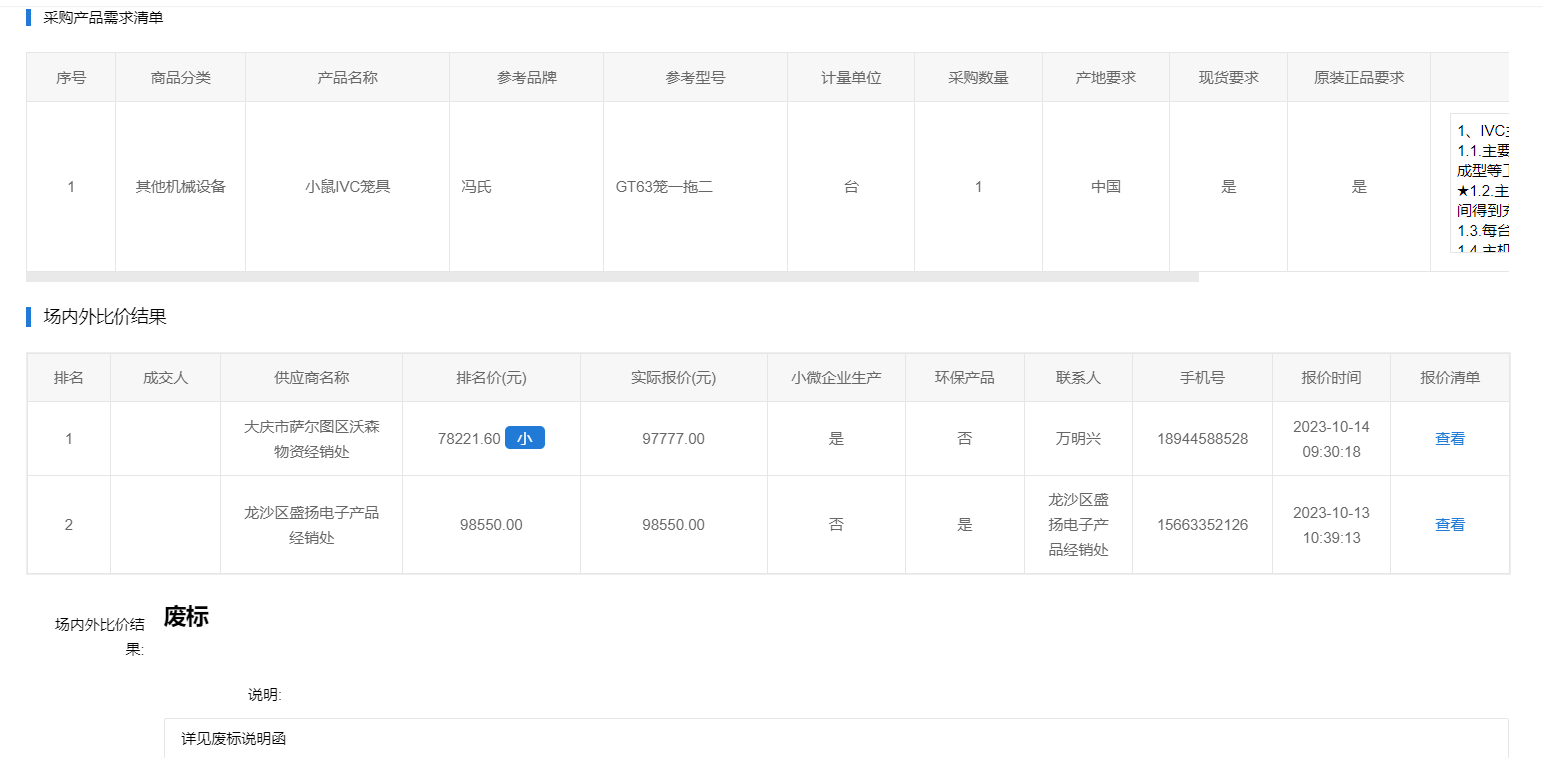Click the 详见废标说明函 description field
The height and width of the screenshot is (758, 1543).
pyautogui.click(x=835, y=739)
